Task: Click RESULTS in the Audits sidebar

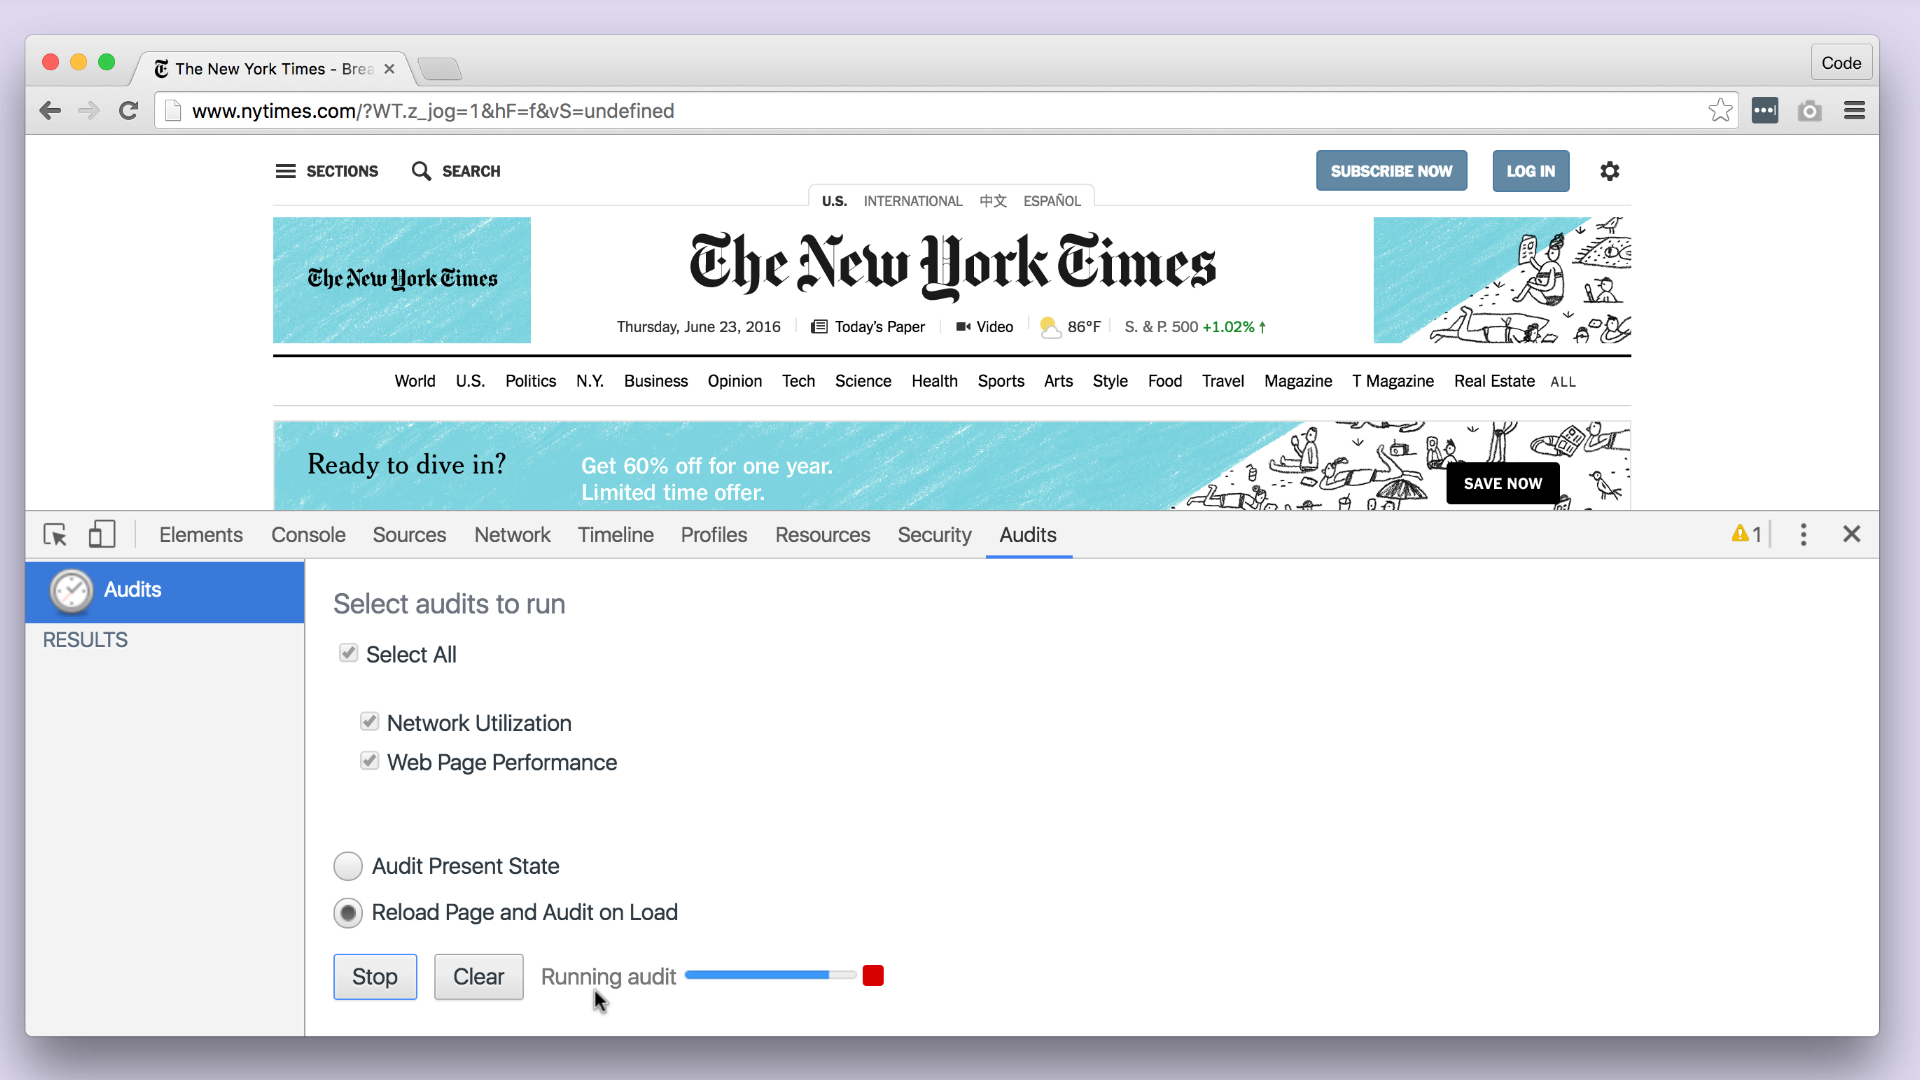Action: tap(85, 640)
